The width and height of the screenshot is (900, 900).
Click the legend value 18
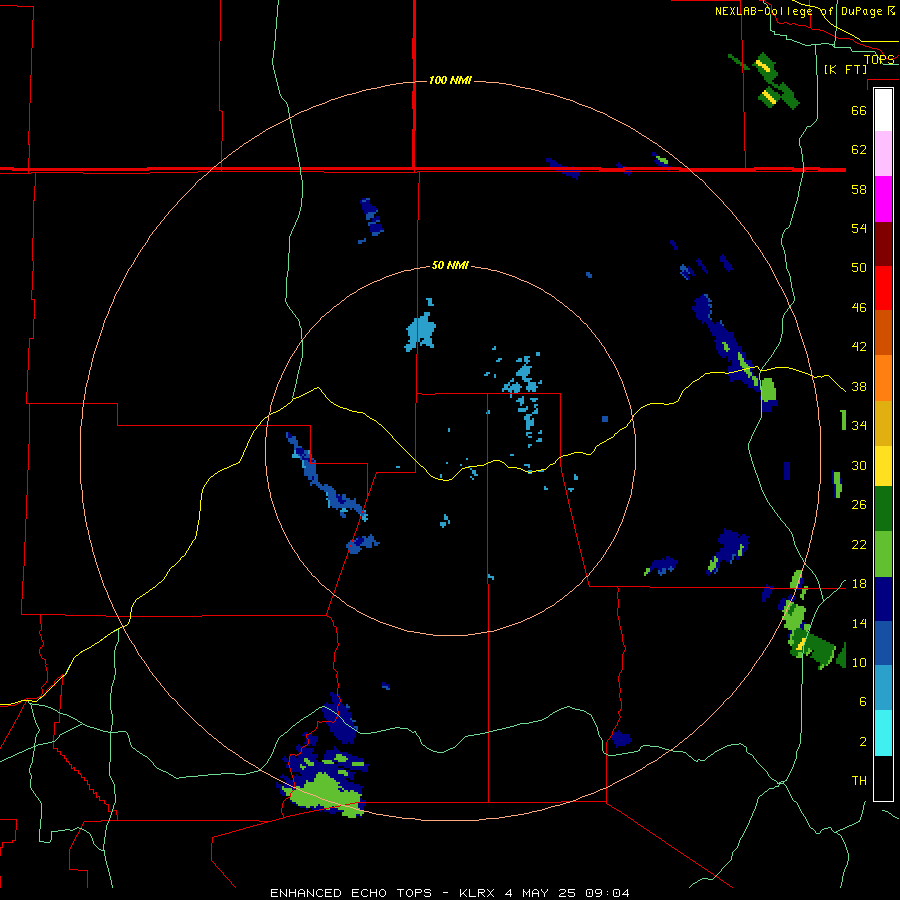[x=859, y=584]
